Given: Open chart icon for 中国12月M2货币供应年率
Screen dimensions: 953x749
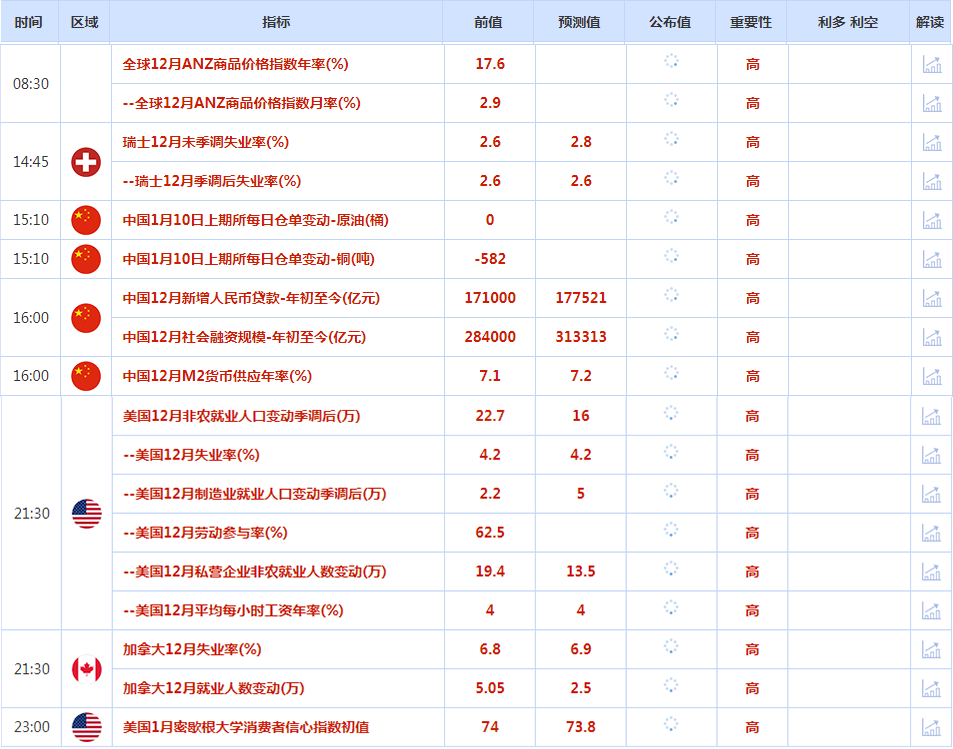Looking at the screenshot, I should click(932, 375).
